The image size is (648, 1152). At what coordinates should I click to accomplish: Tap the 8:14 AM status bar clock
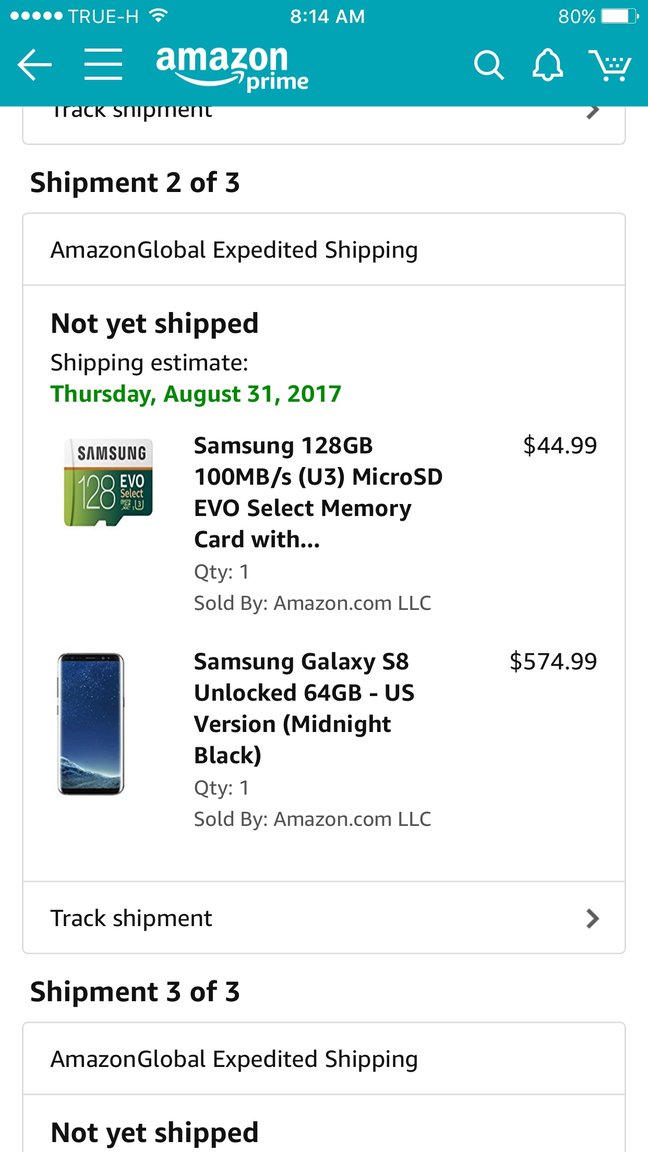click(327, 17)
